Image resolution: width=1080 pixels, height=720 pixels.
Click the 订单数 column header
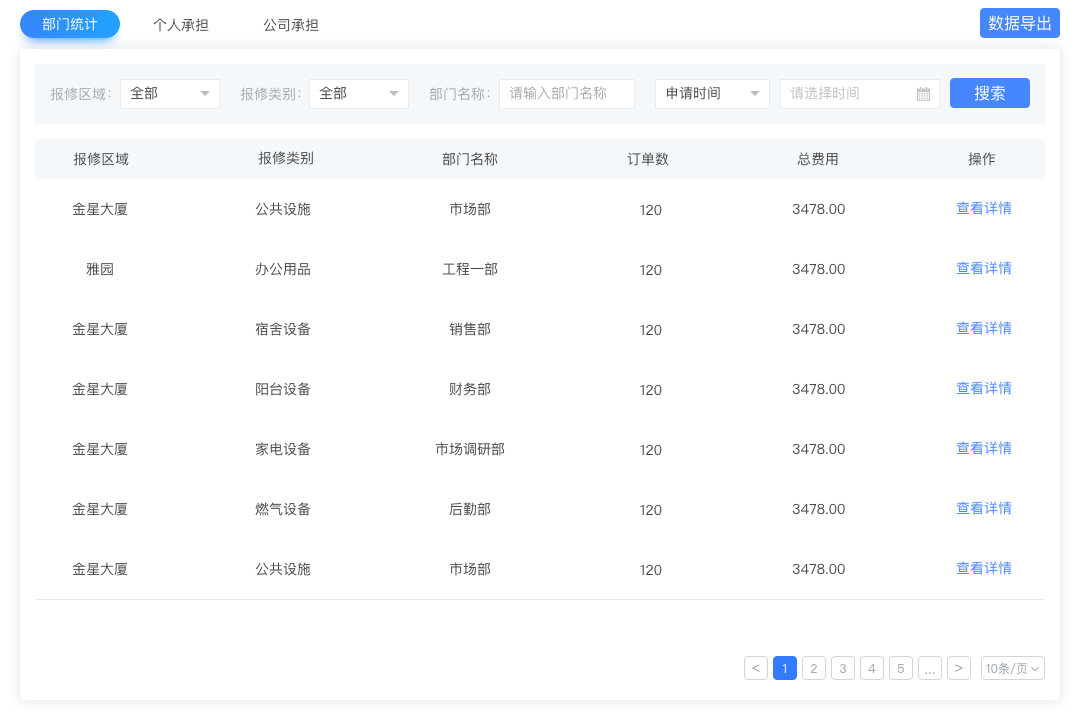pyautogui.click(x=647, y=159)
